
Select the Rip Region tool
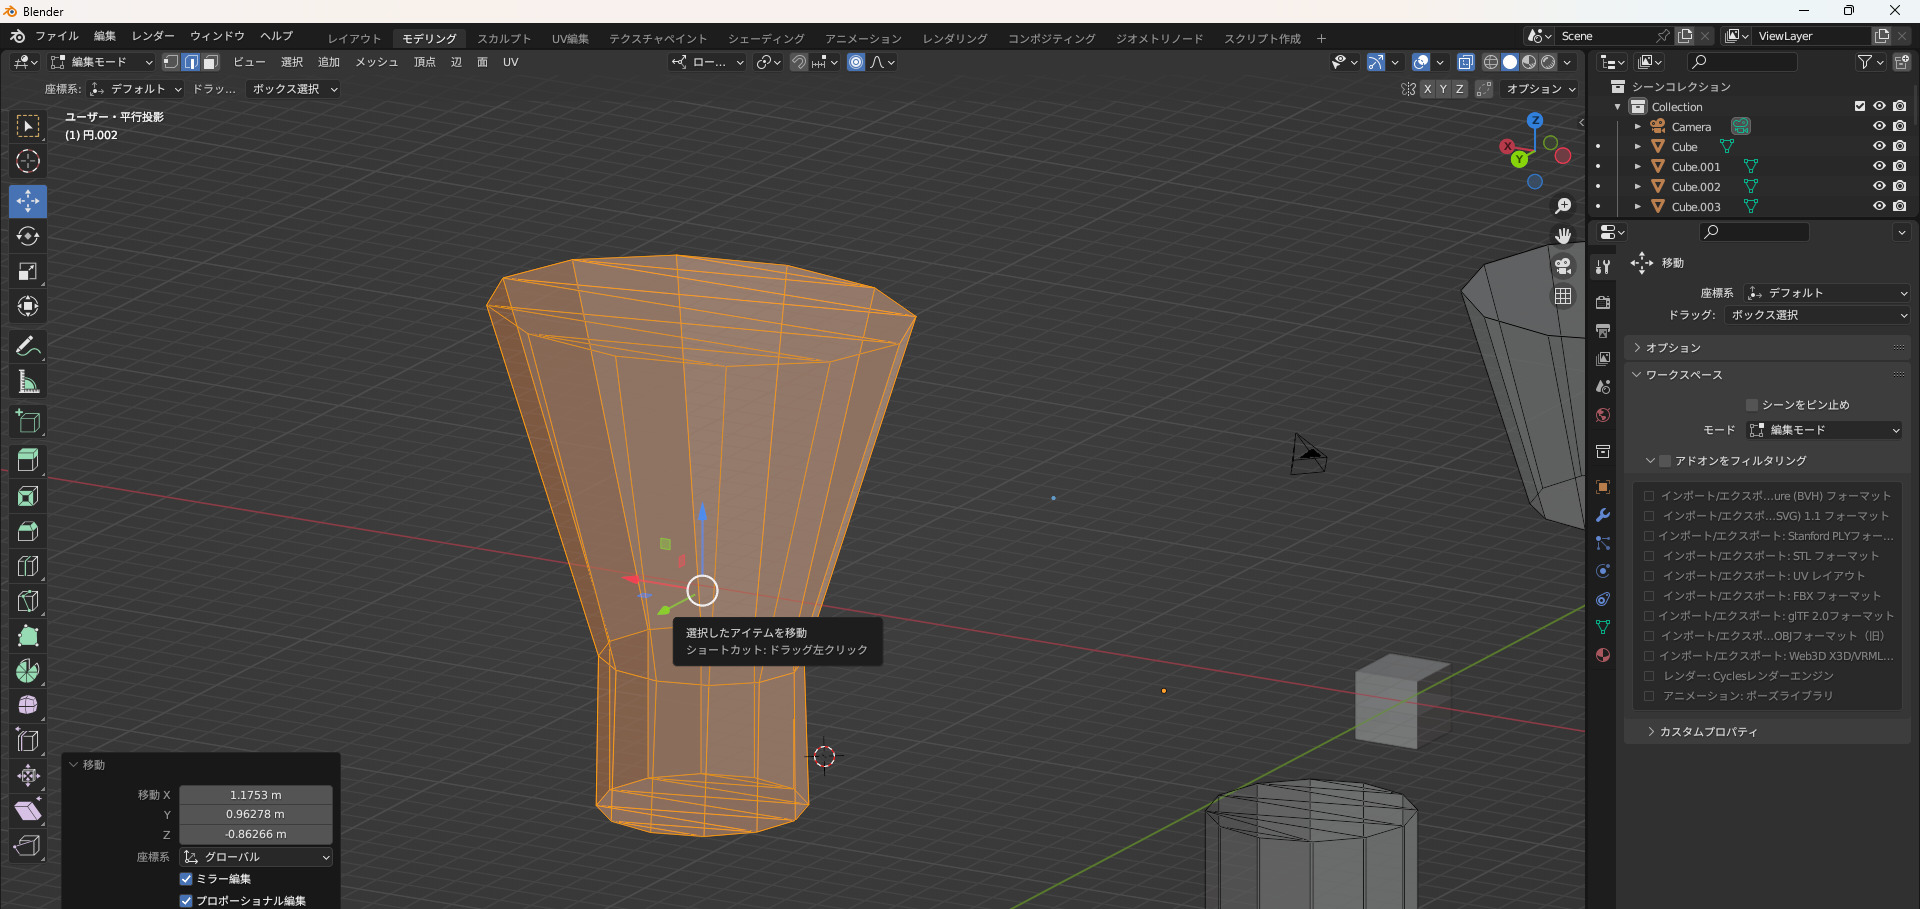point(28,846)
